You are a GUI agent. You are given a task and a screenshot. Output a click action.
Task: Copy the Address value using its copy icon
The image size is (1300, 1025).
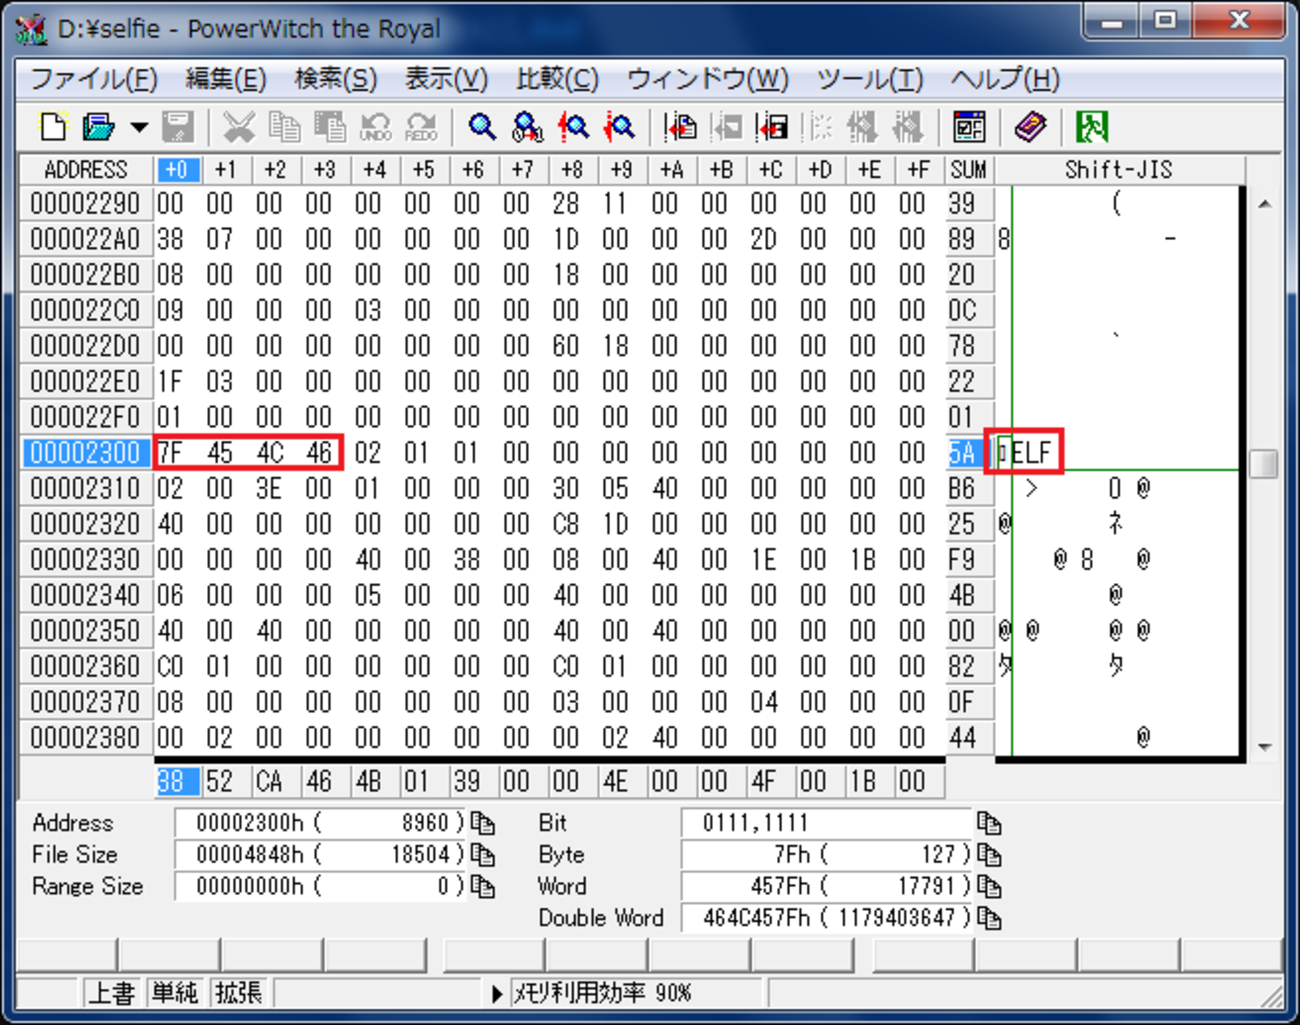pyautogui.click(x=483, y=823)
